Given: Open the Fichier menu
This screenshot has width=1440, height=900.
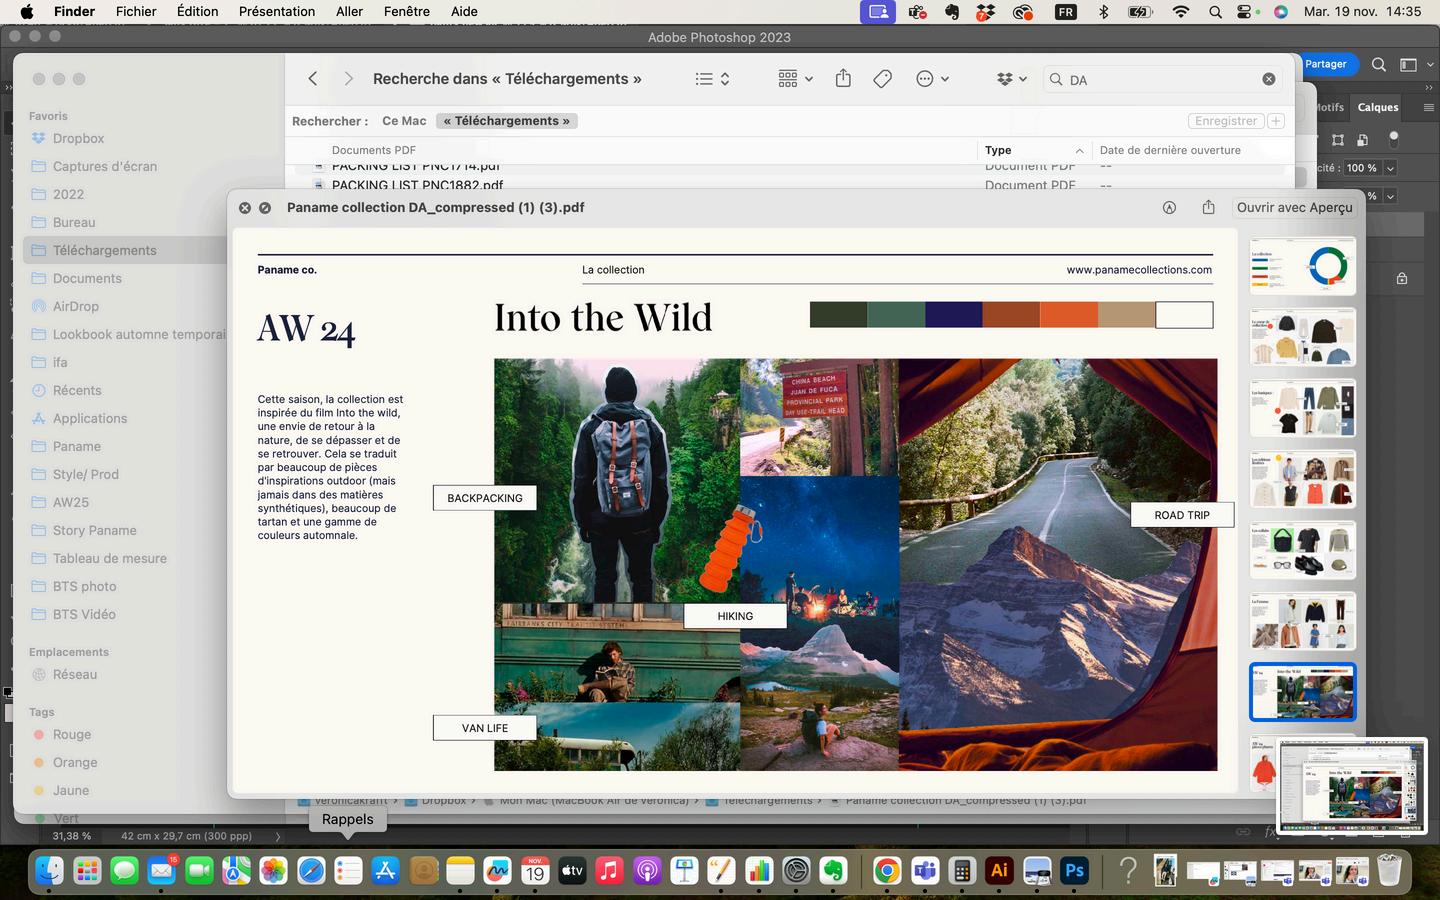Looking at the screenshot, I should (x=136, y=12).
